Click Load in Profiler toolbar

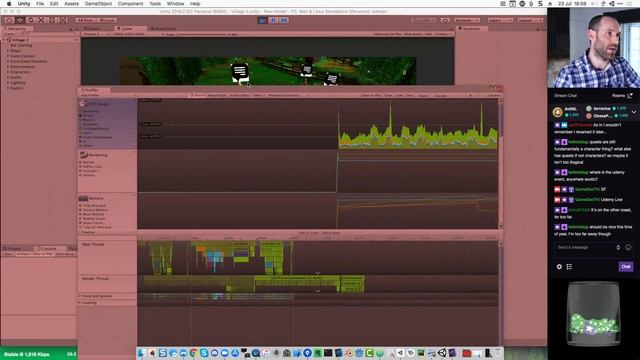click(x=399, y=96)
